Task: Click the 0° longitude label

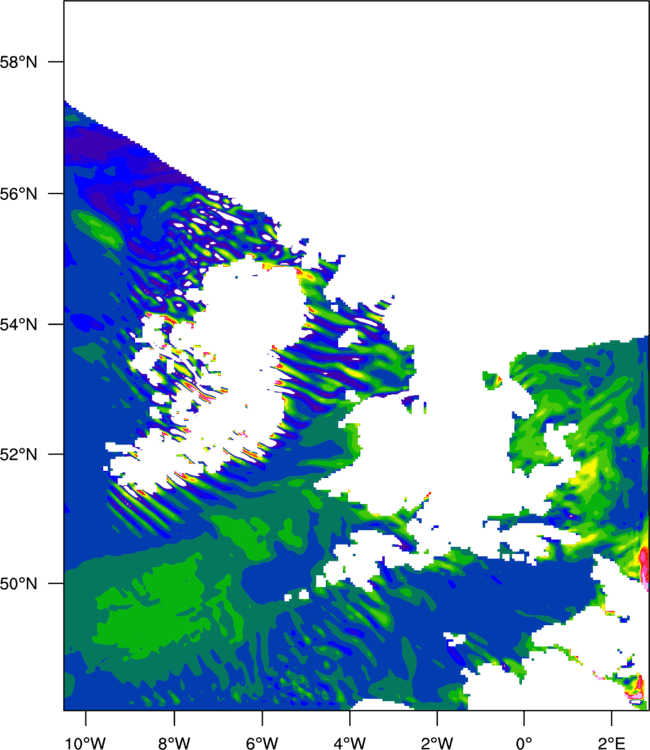Action: [x=524, y=743]
